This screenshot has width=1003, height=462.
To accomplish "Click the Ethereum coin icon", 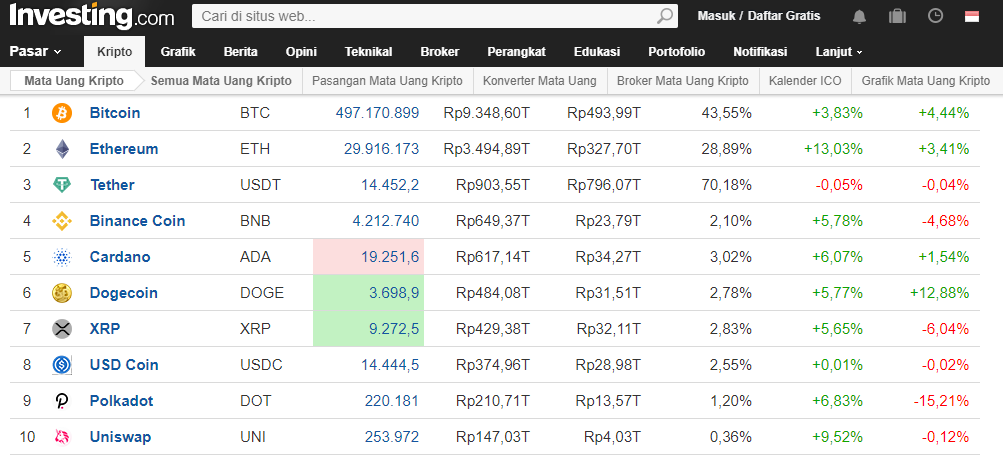I will pyautogui.click(x=62, y=149).
